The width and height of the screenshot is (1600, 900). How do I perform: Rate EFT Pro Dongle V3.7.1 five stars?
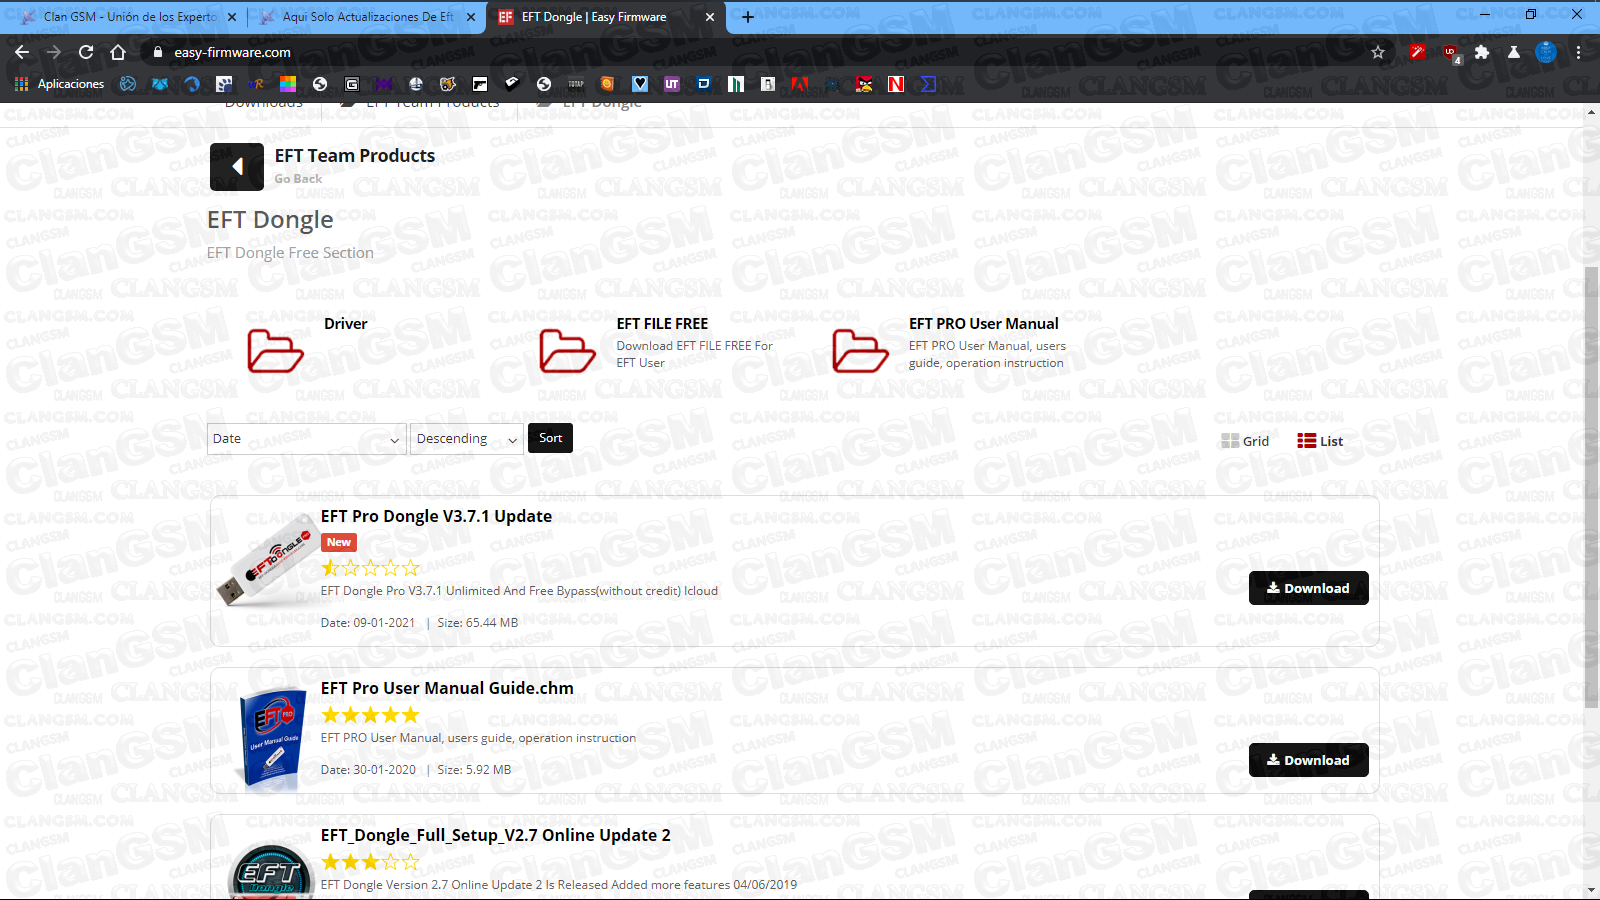tap(410, 568)
